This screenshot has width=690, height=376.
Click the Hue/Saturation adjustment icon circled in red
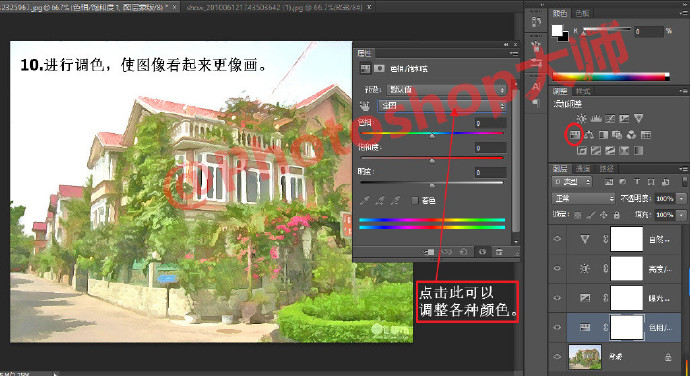coord(574,135)
